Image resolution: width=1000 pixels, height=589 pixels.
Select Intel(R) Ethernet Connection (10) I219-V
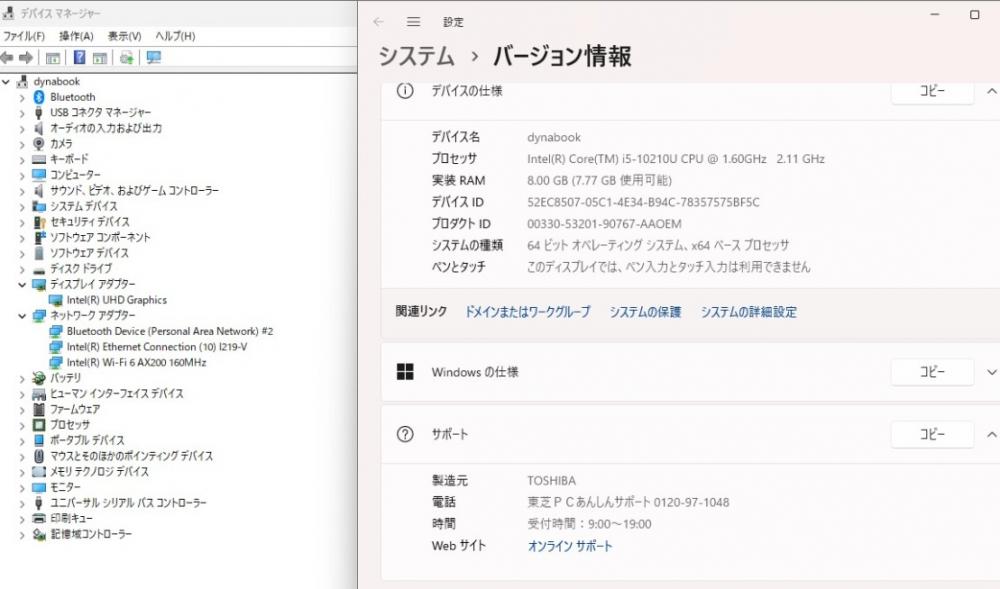pos(157,347)
